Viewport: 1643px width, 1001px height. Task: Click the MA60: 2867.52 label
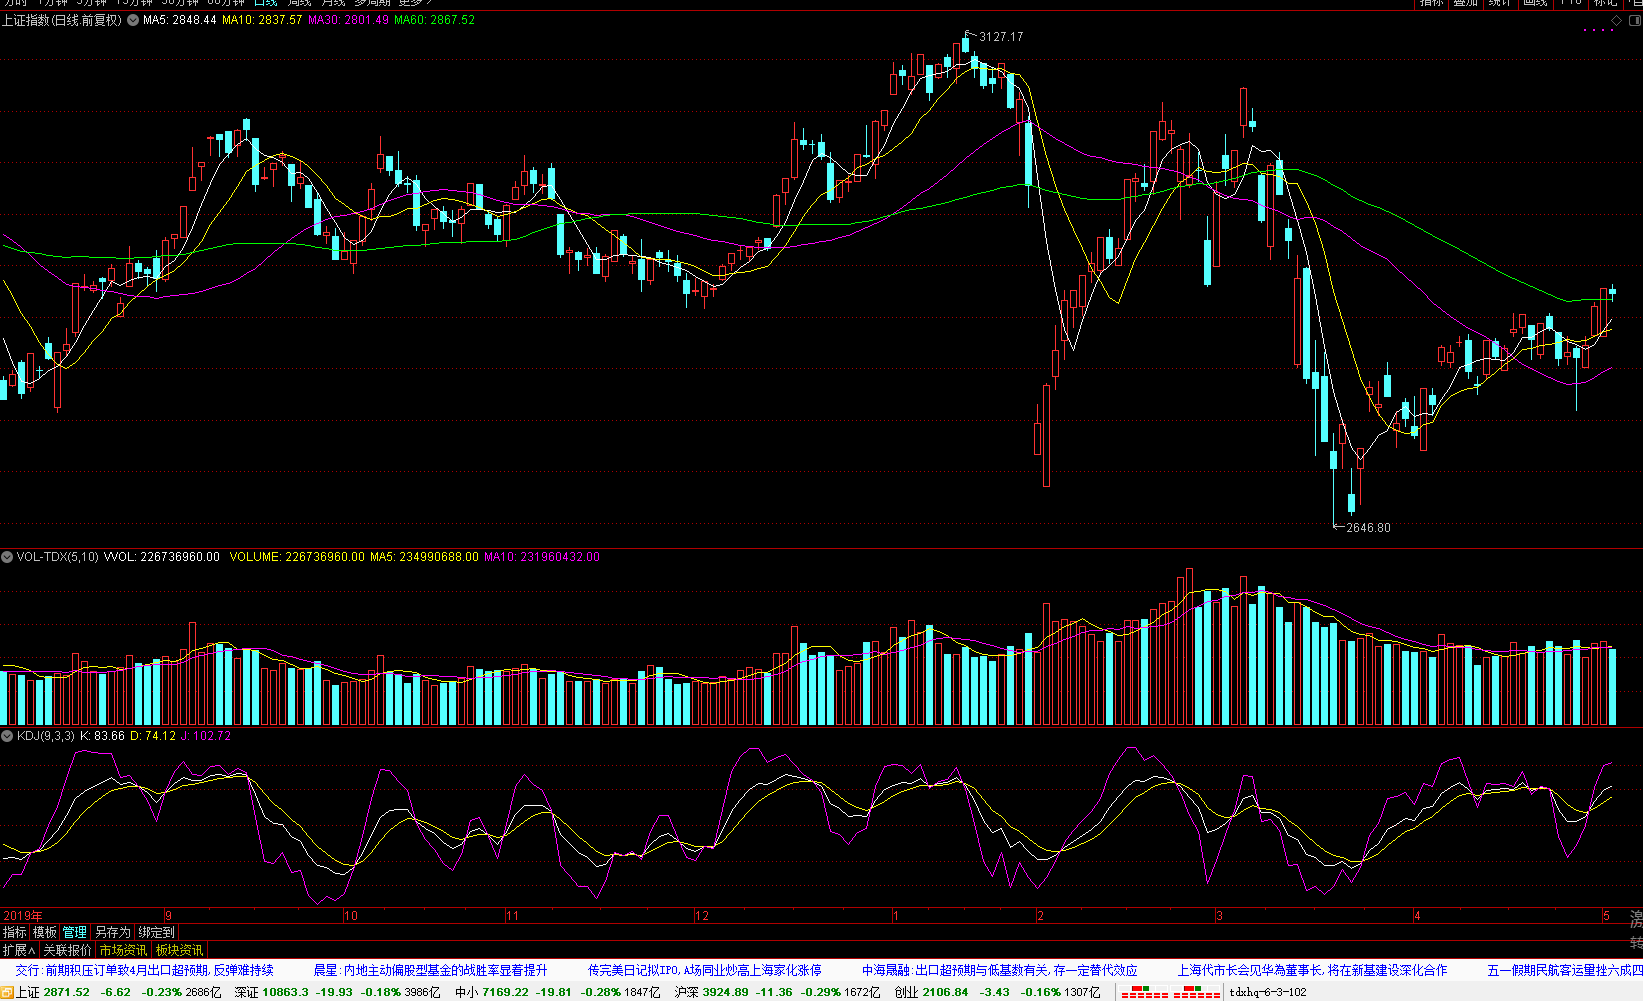pos(434,20)
